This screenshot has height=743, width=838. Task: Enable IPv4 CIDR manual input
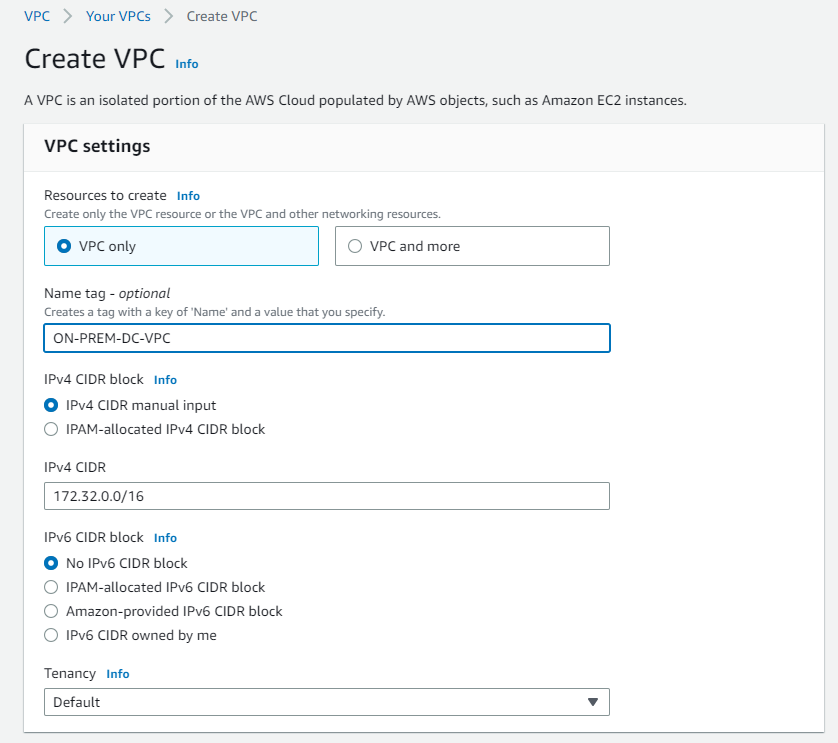tap(51, 405)
